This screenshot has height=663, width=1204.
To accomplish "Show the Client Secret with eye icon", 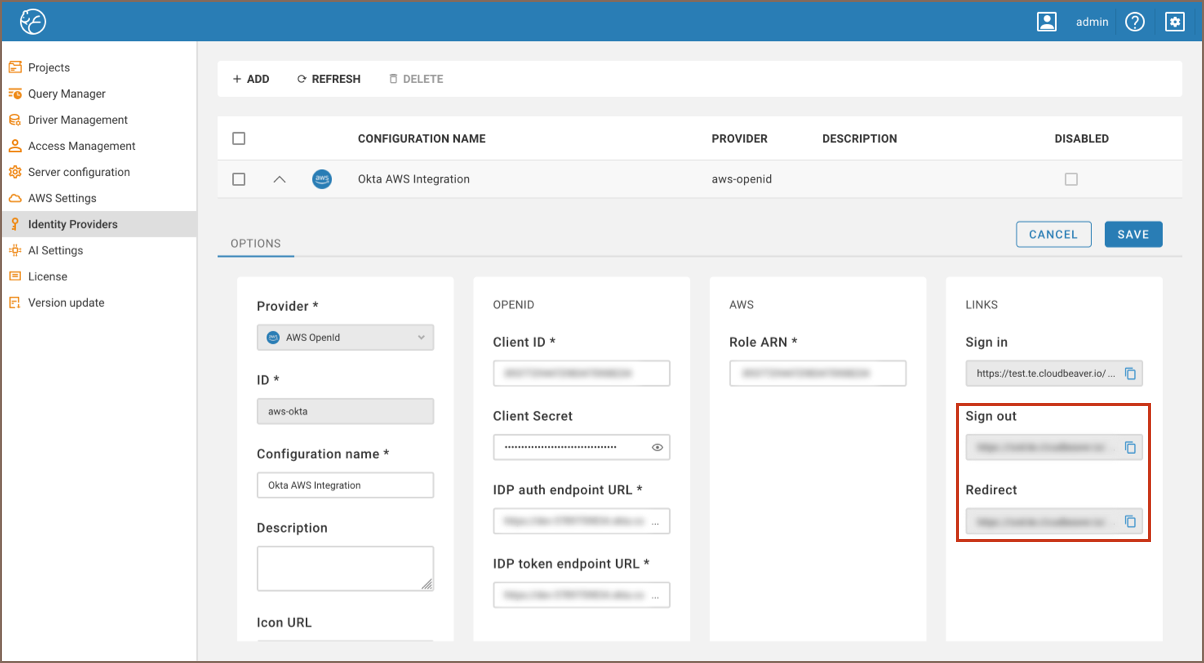I will (657, 447).
